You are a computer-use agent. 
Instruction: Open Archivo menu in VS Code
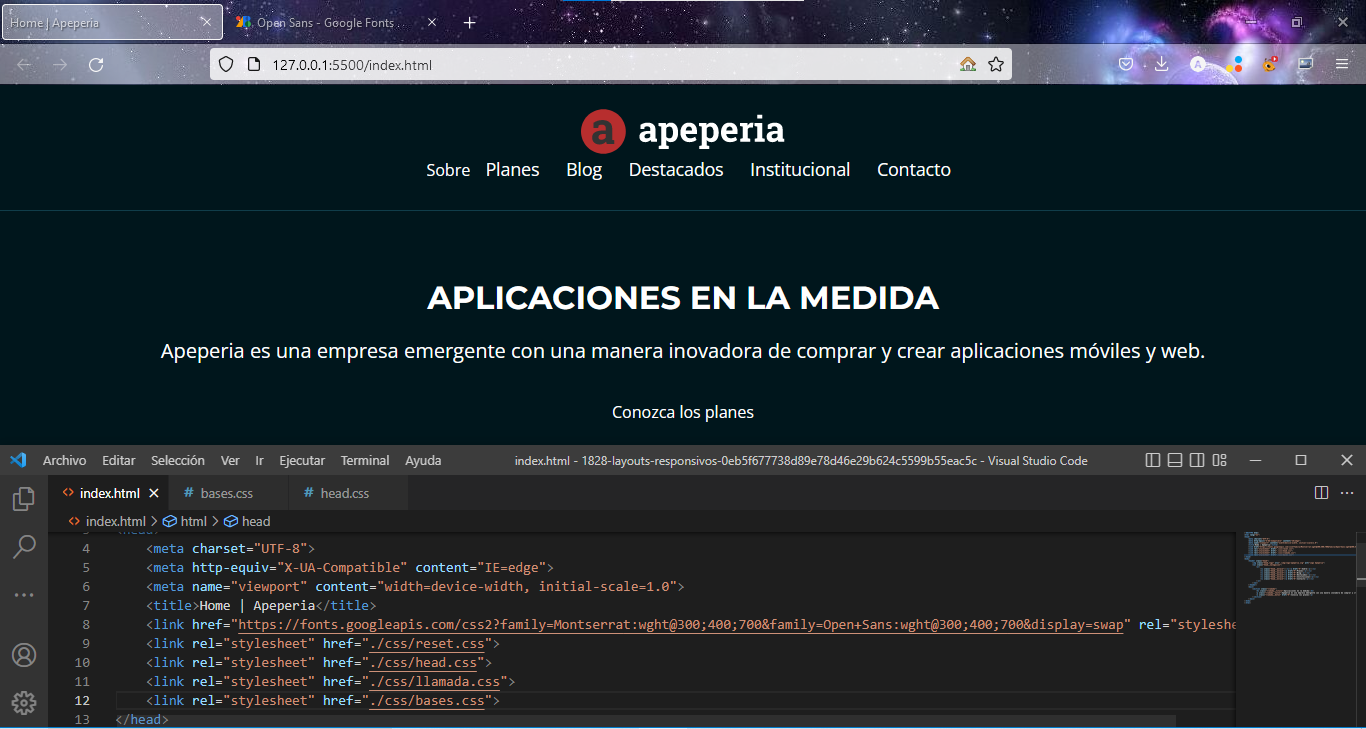pyautogui.click(x=64, y=461)
